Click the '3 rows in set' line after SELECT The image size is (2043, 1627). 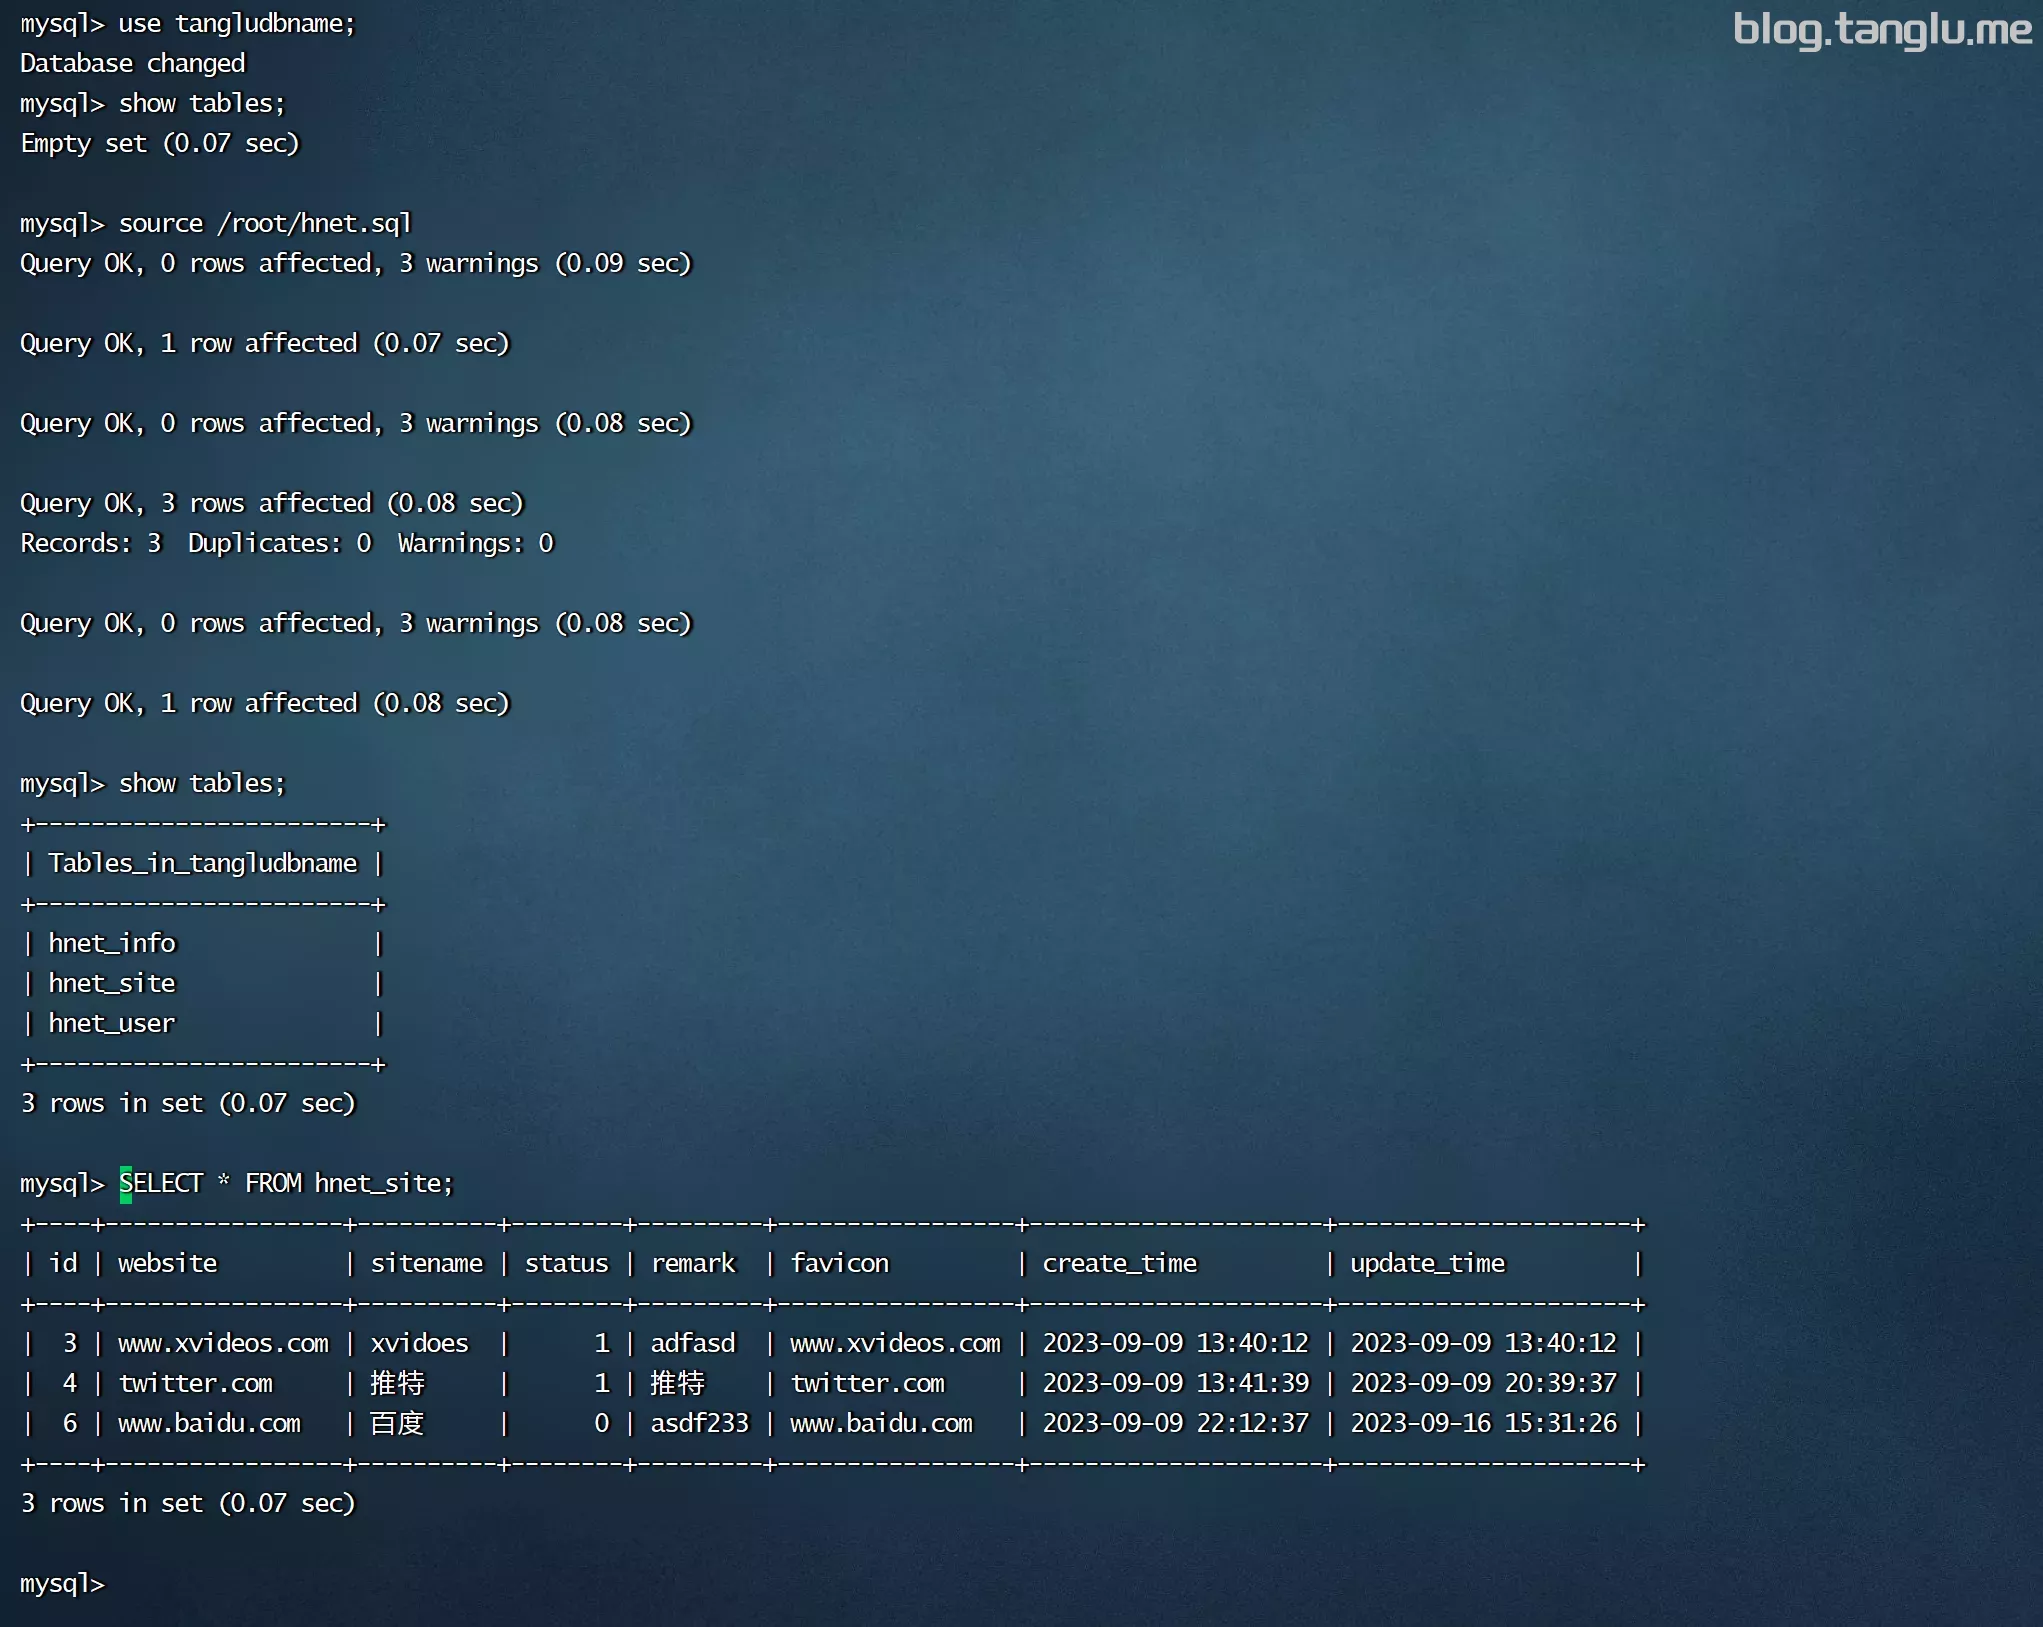(x=188, y=1504)
